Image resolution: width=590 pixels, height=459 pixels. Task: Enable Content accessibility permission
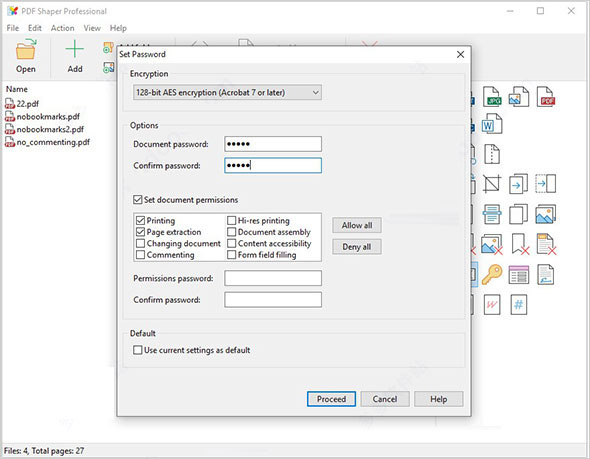[x=231, y=243]
